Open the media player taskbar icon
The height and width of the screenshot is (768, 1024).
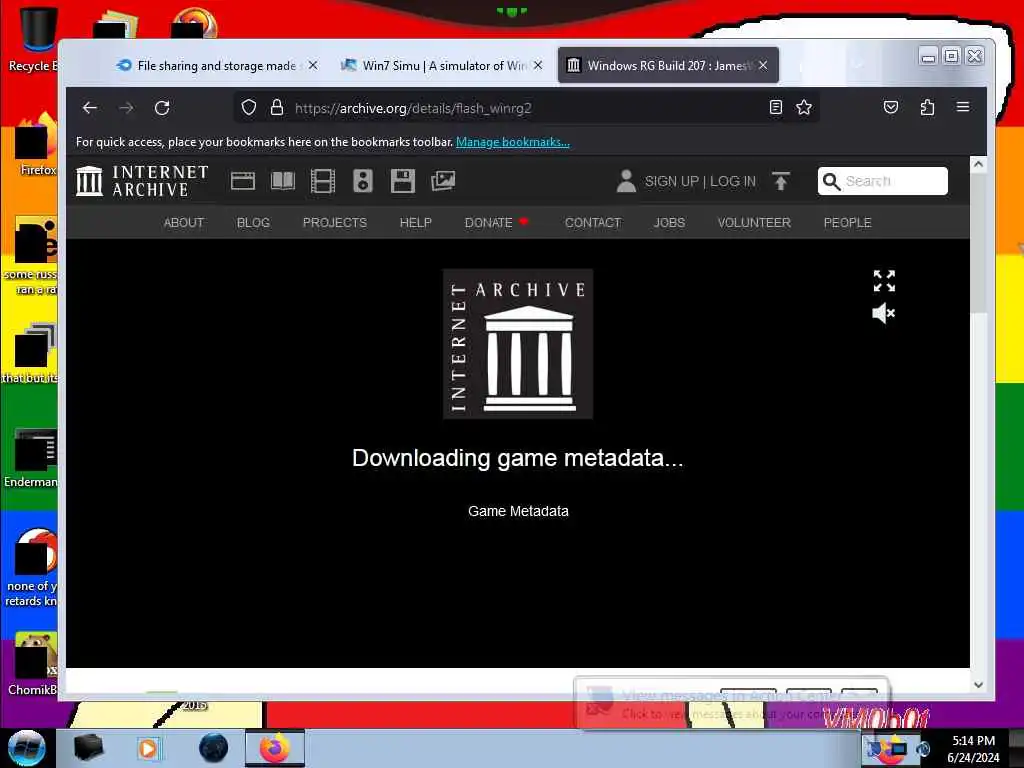148,748
